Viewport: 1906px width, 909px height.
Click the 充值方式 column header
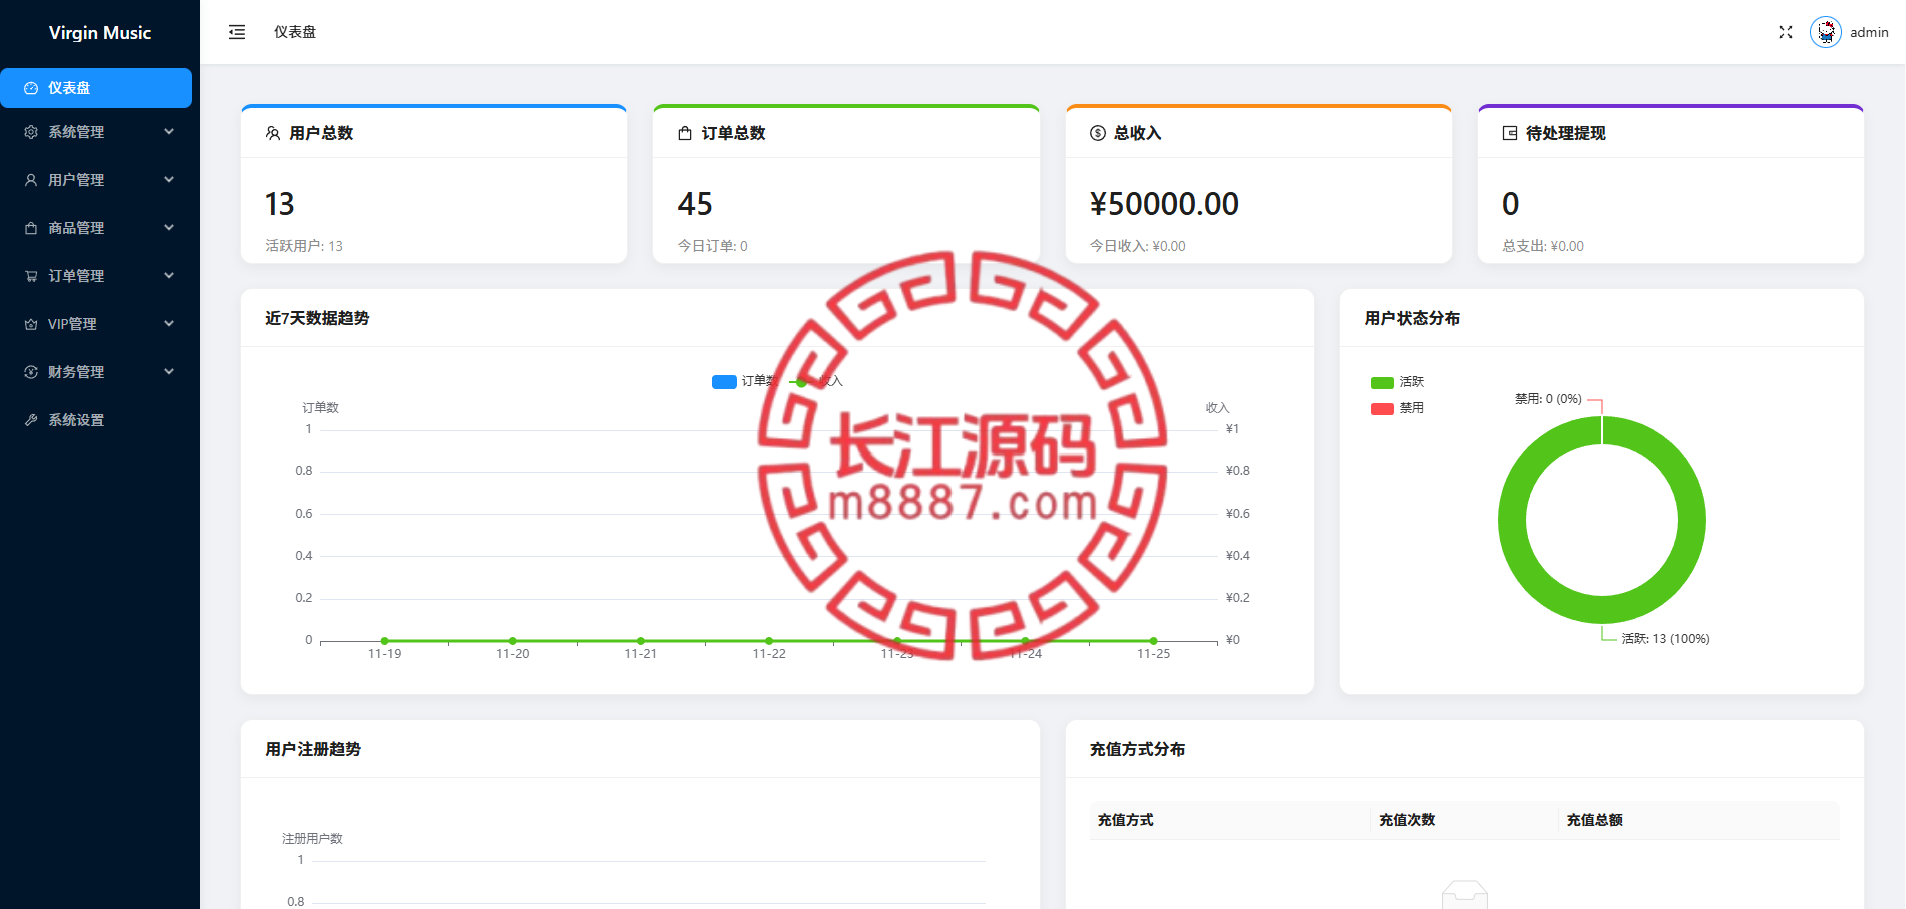click(1125, 820)
